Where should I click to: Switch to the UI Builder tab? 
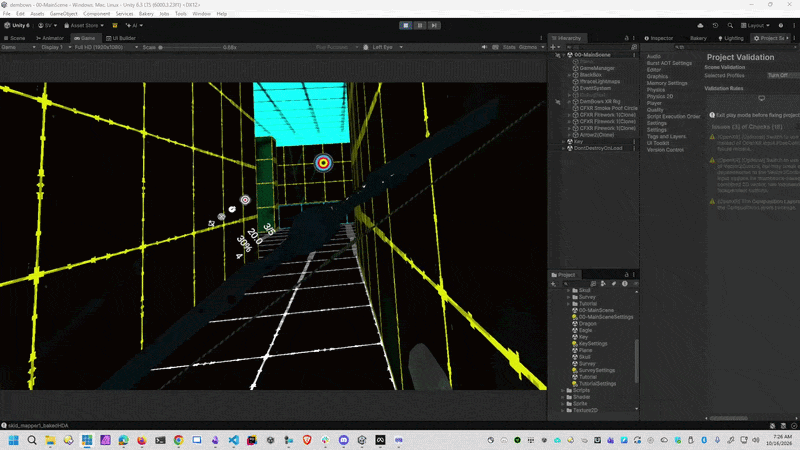click(x=120, y=38)
